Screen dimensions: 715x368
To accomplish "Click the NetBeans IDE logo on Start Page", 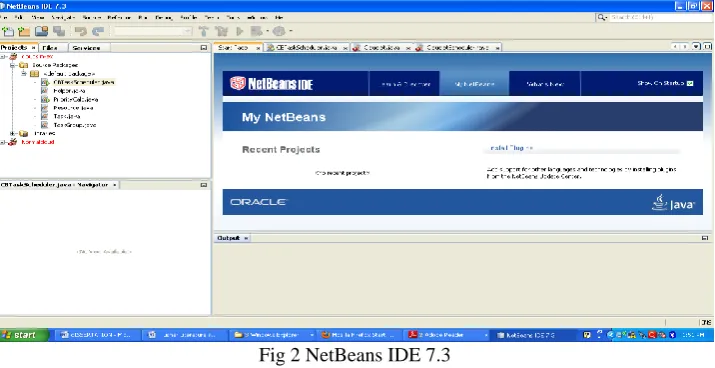I will pyautogui.click(x=271, y=83).
